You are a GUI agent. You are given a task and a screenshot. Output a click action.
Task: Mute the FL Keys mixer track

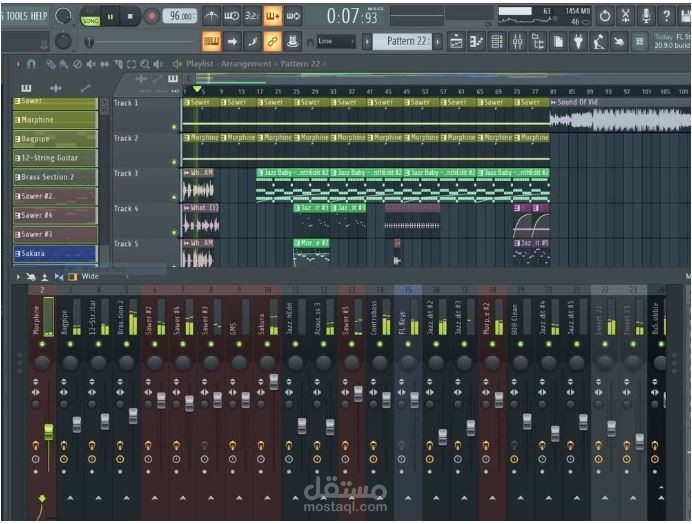(x=408, y=344)
